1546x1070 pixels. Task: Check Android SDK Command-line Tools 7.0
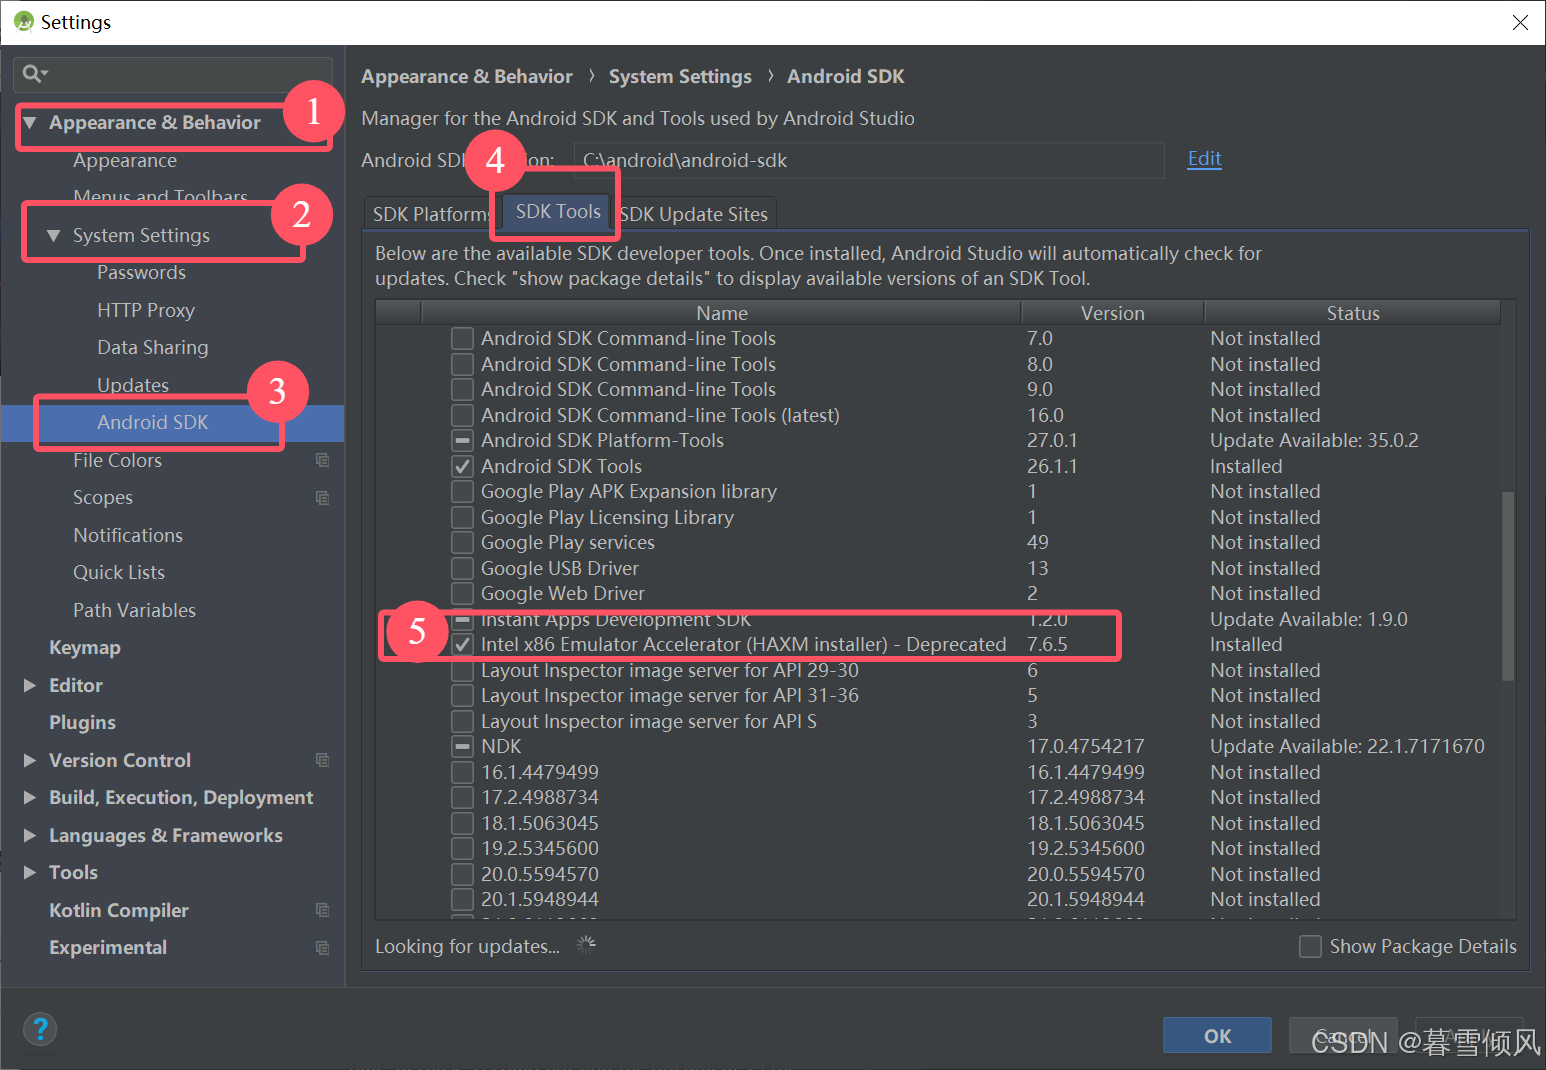click(x=462, y=338)
